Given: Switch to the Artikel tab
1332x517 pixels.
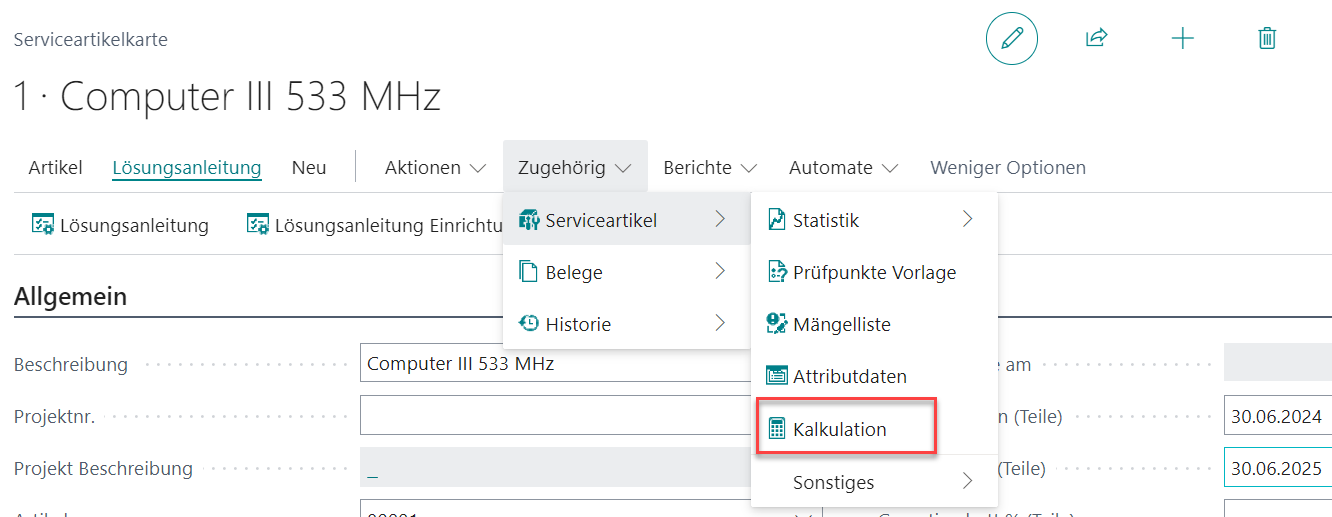Looking at the screenshot, I should 55,168.
